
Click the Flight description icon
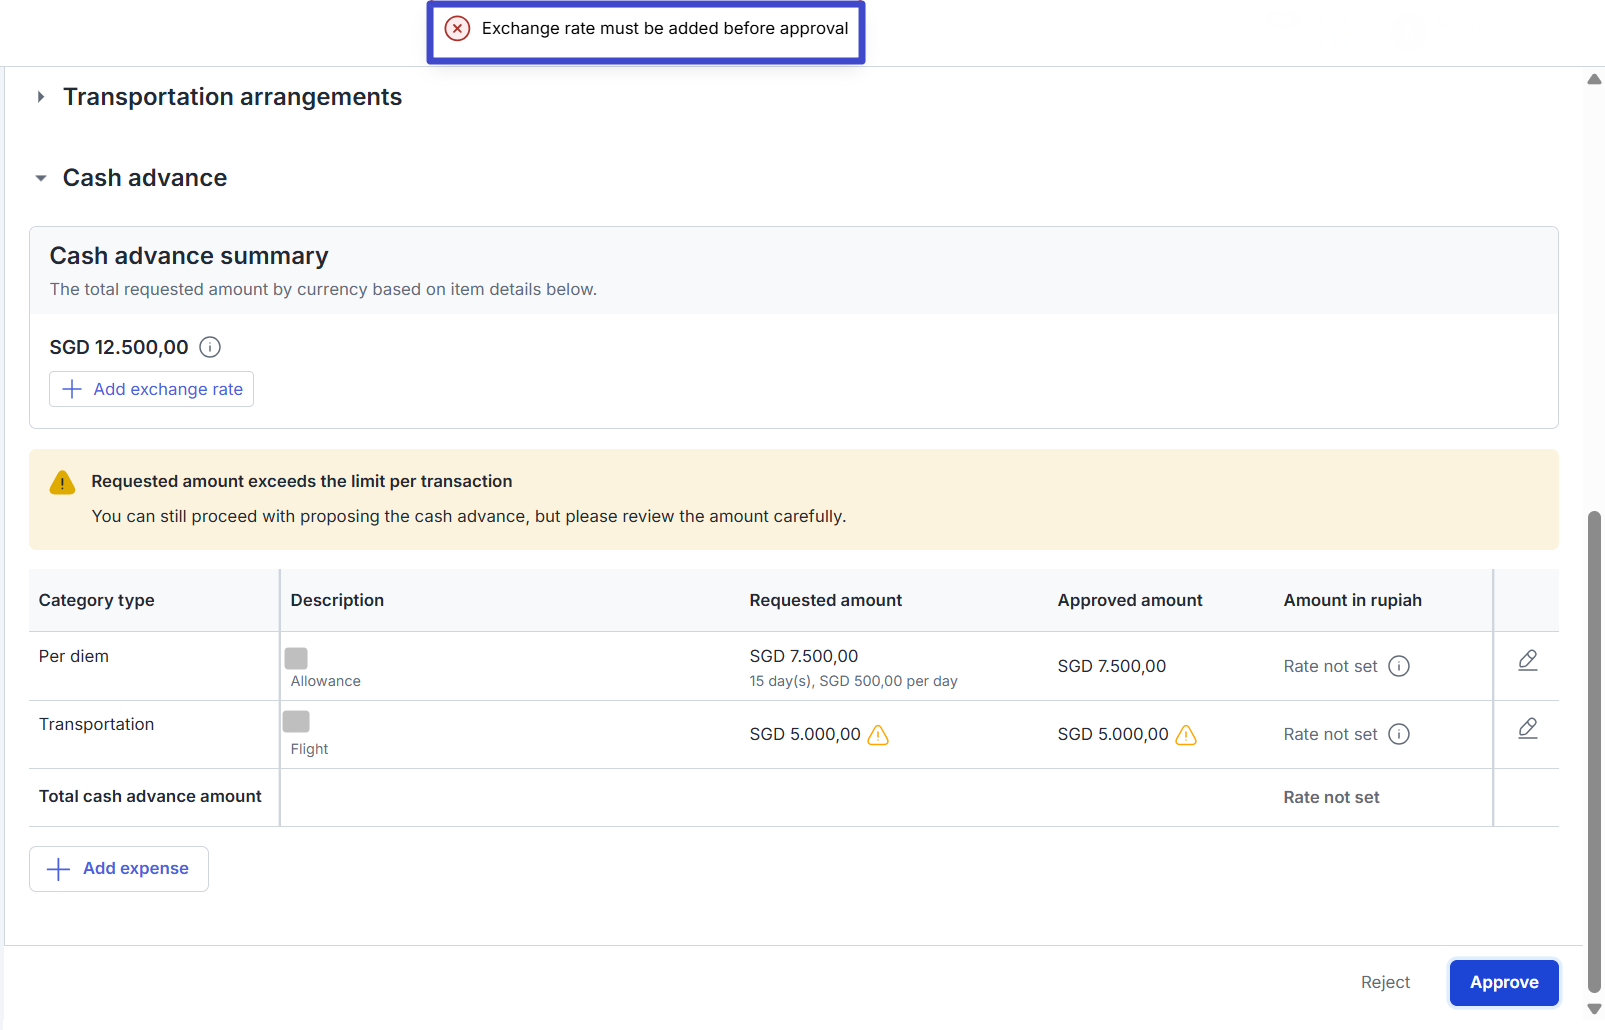[296, 721]
